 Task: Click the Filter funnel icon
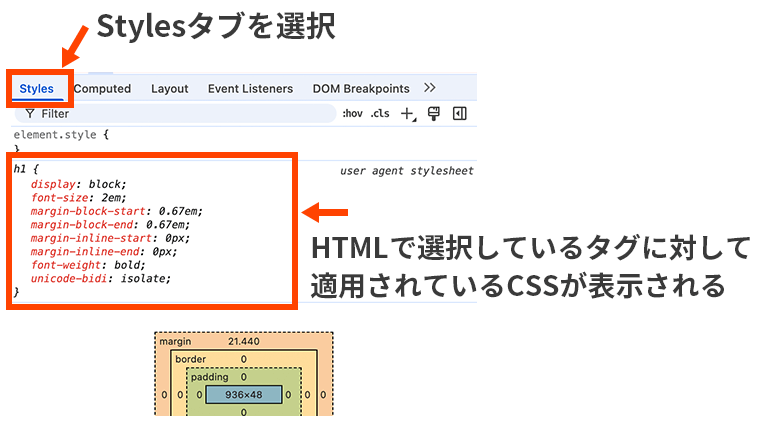[30, 113]
